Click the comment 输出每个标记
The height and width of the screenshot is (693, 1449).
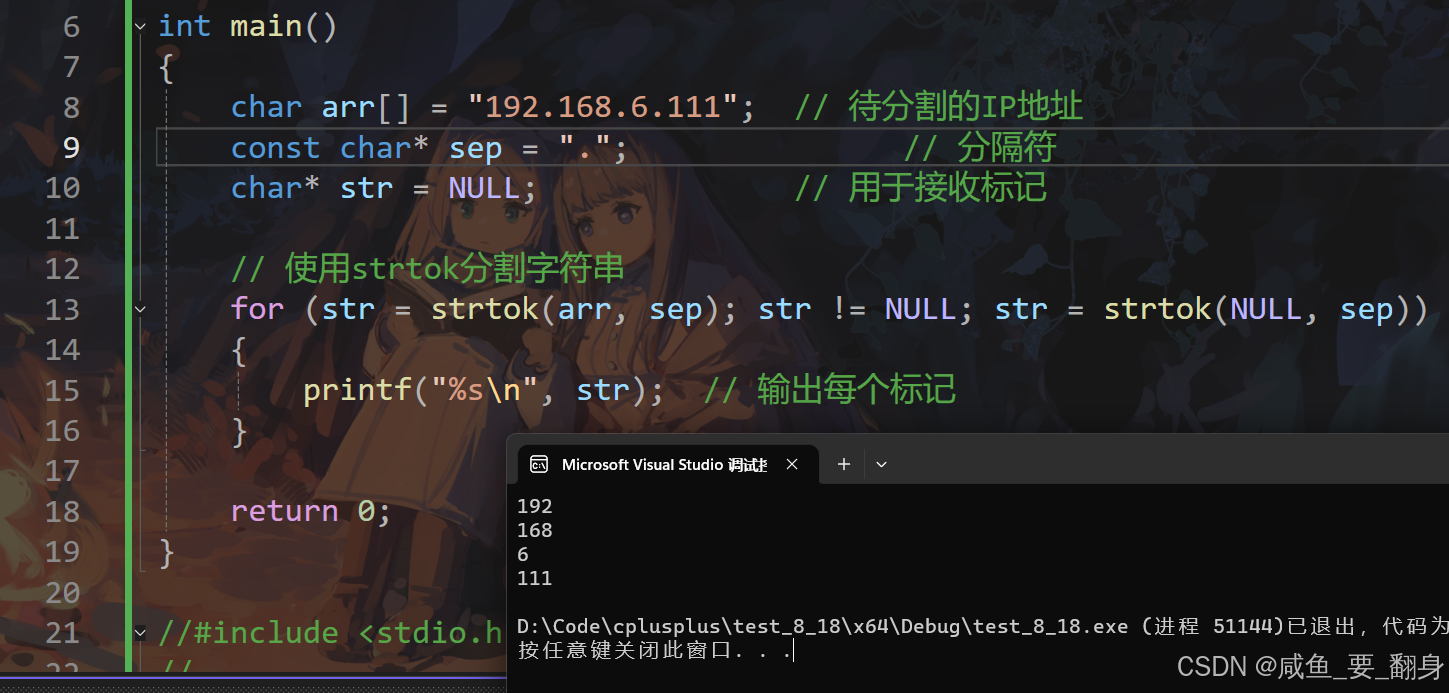pos(830,390)
